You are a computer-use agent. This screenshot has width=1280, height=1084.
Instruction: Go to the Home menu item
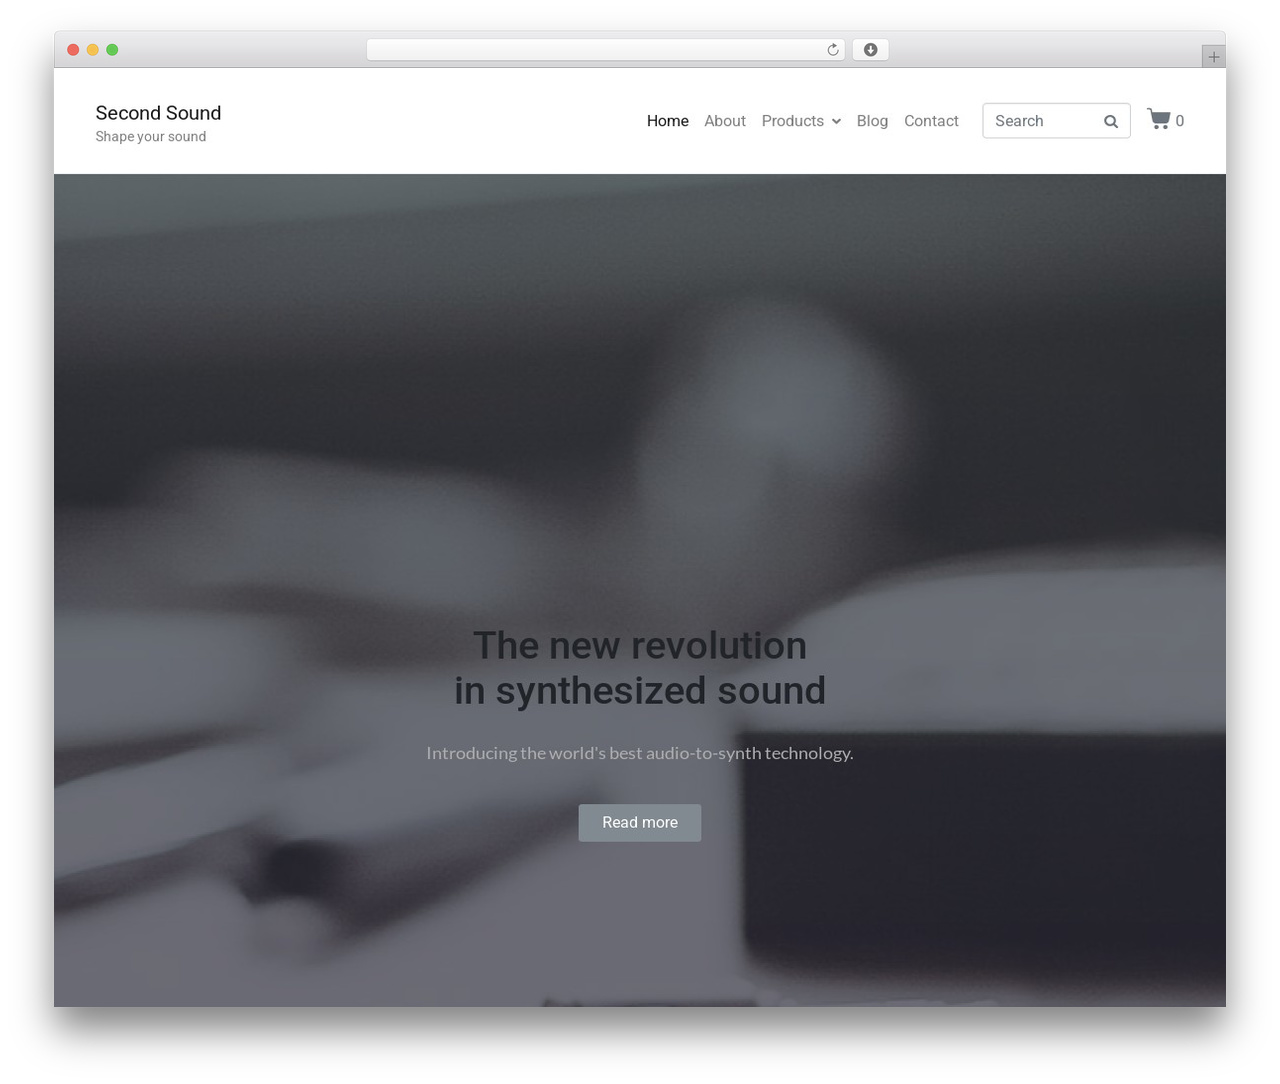[x=667, y=121]
